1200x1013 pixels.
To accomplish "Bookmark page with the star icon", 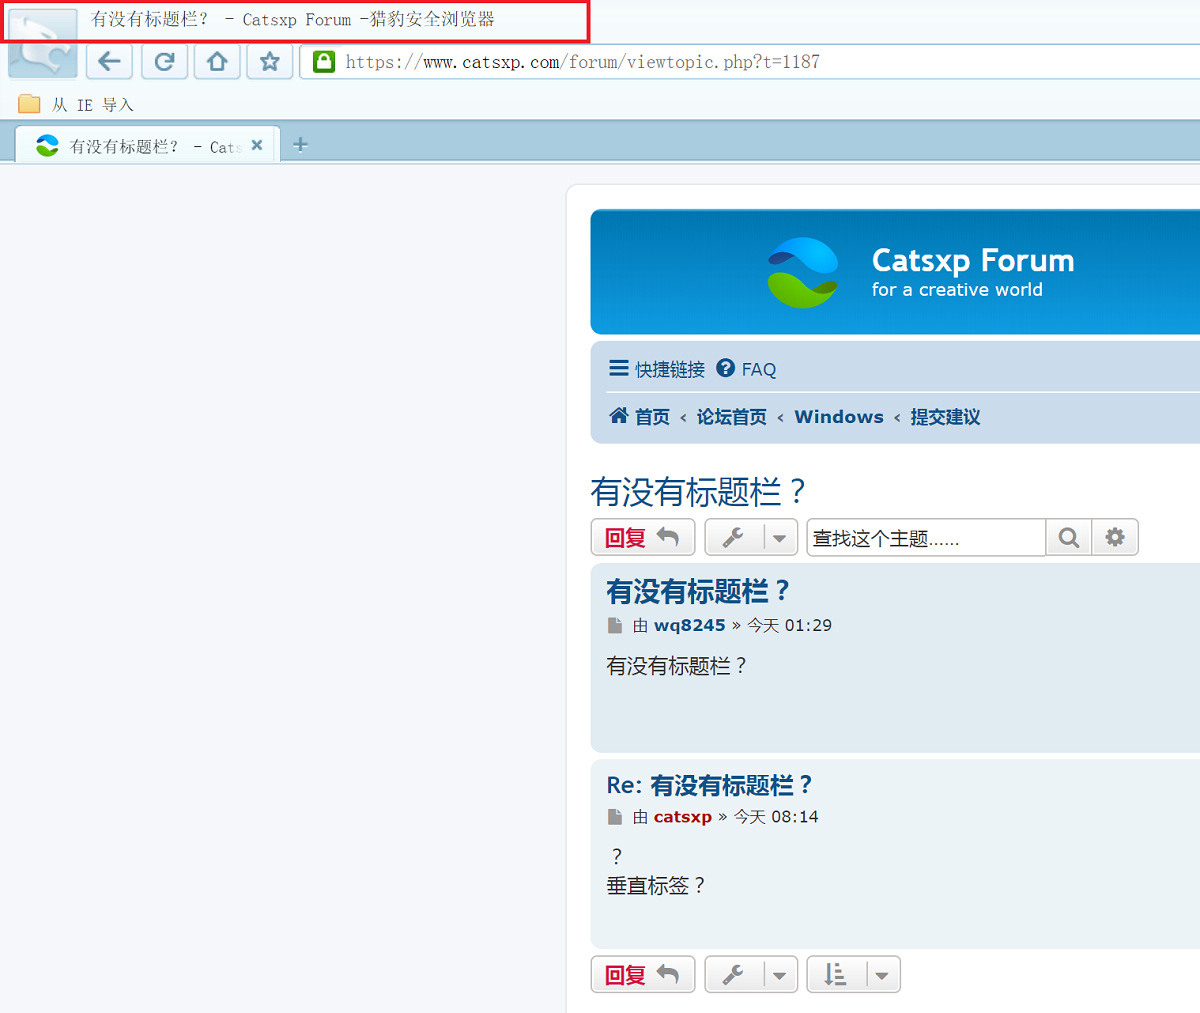I will (269, 62).
